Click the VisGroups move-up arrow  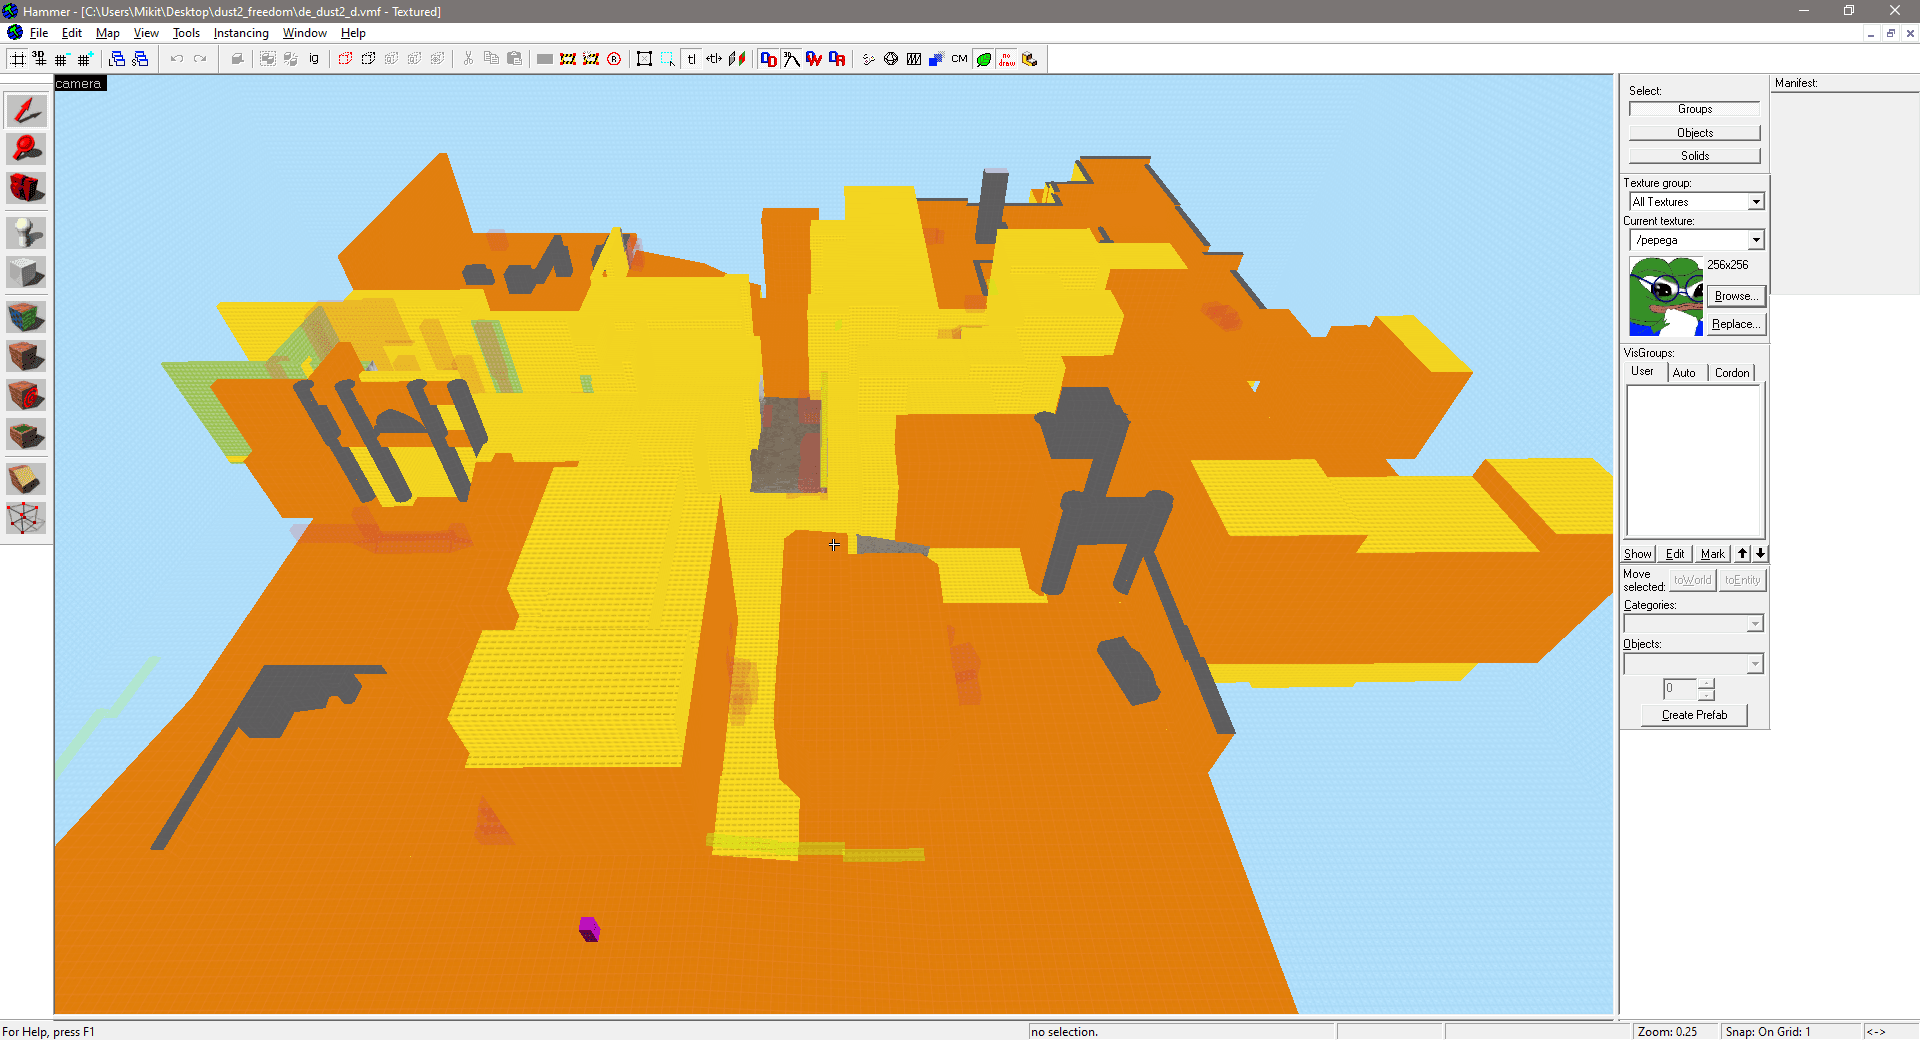click(1743, 553)
